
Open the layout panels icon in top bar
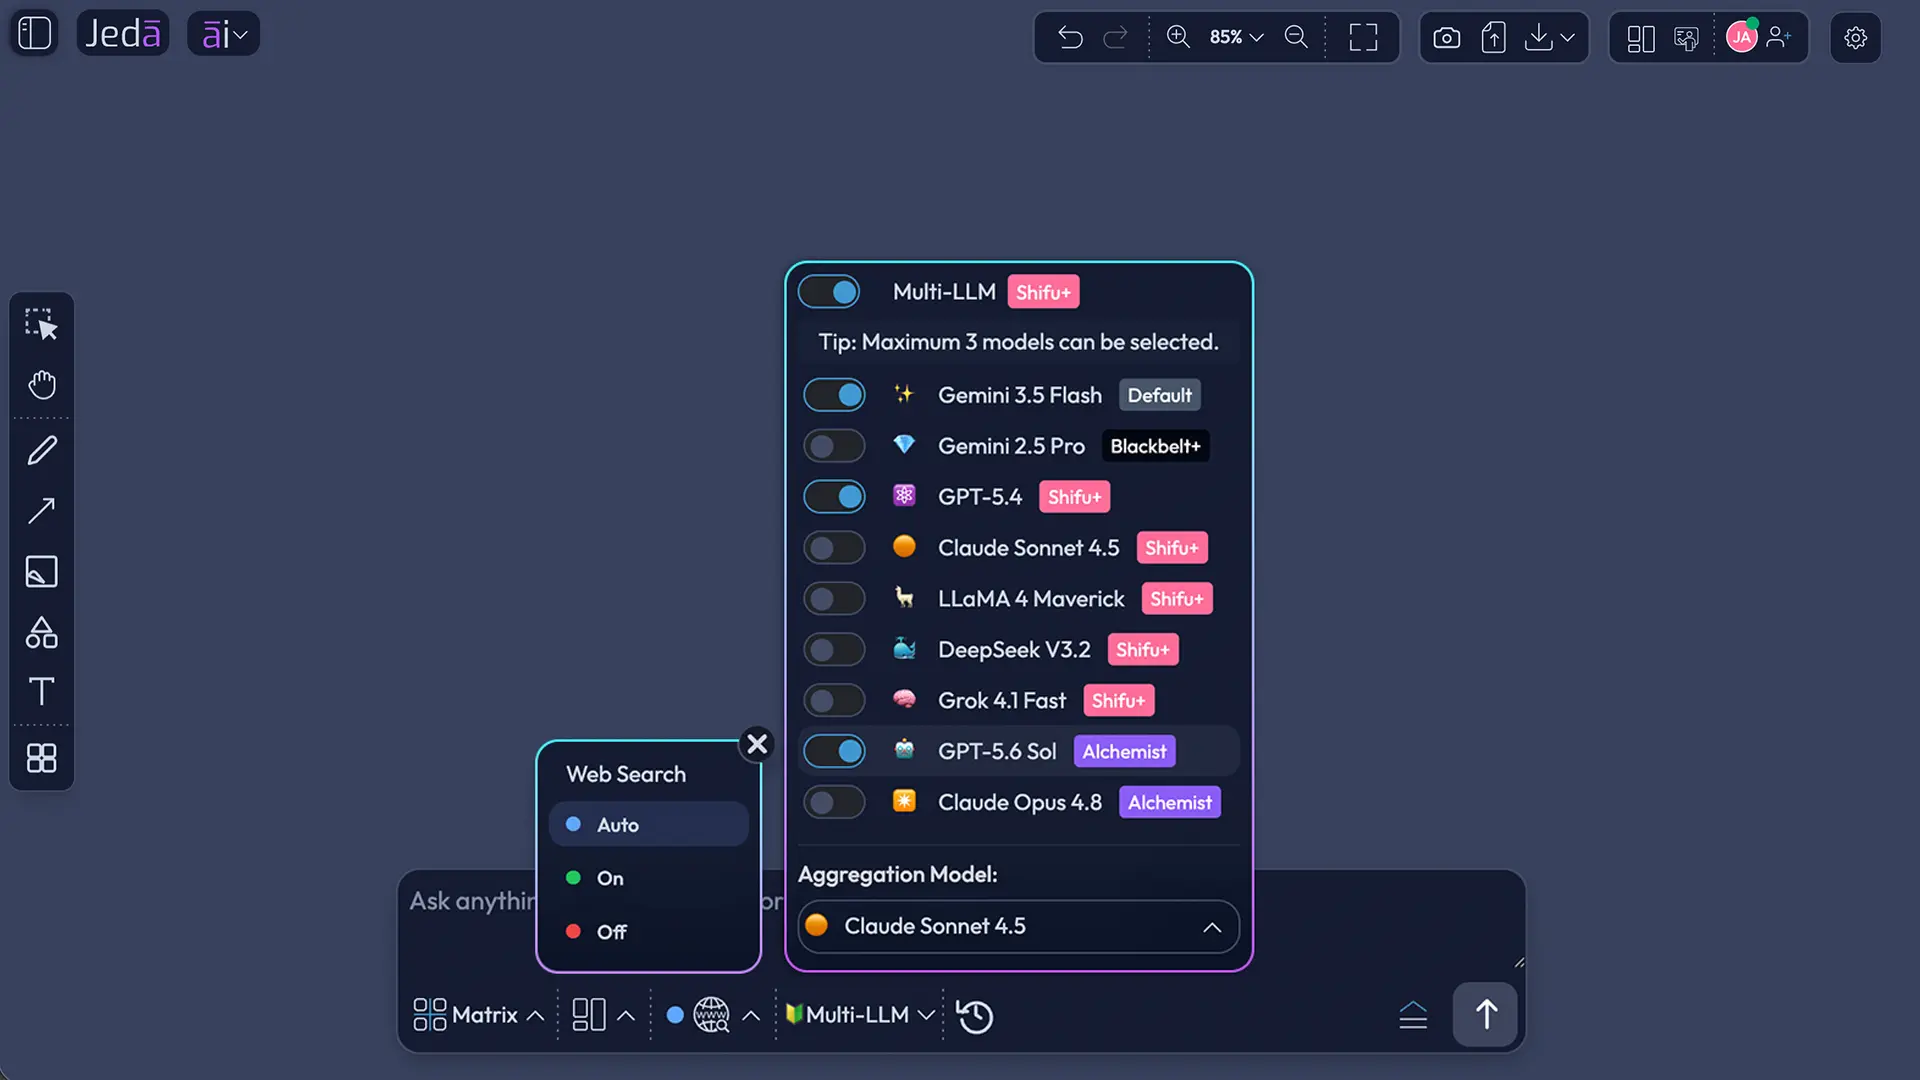[1641, 38]
